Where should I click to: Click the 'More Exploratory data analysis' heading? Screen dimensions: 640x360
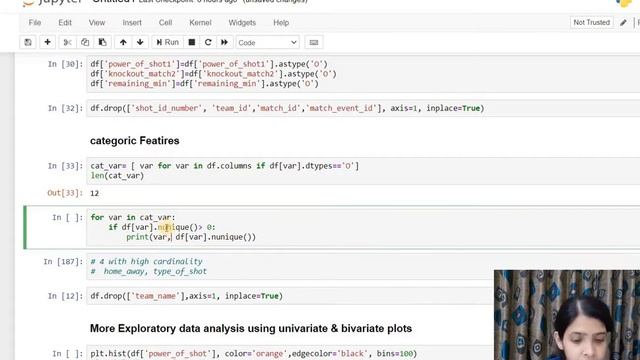tap(251, 328)
